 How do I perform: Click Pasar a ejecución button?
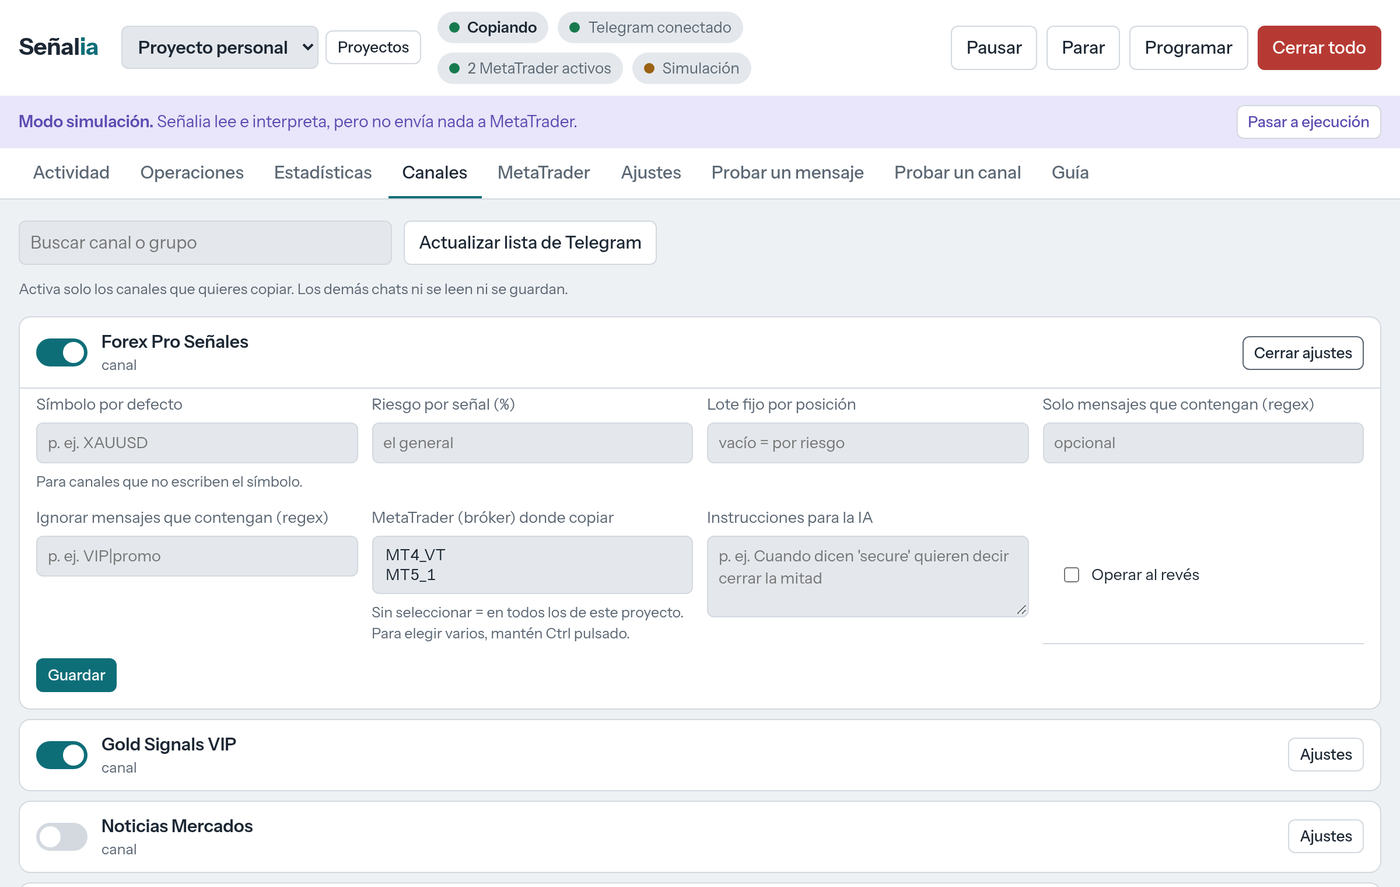(1309, 122)
